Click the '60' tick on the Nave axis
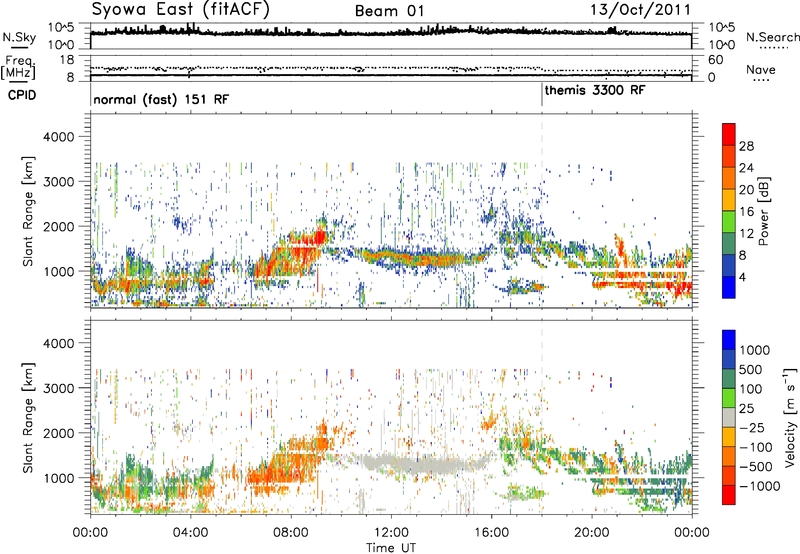The height and width of the screenshot is (554, 800). (715, 60)
